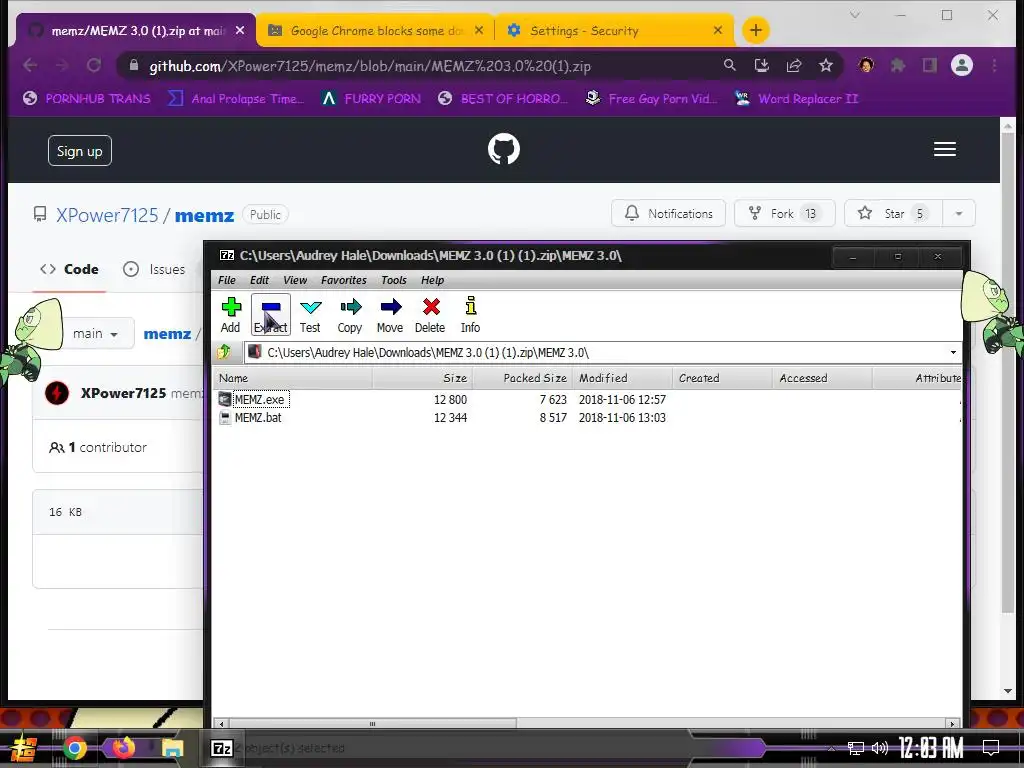Sort by the Size column header
This screenshot has width=1024, height=768.
coord(423,378)
